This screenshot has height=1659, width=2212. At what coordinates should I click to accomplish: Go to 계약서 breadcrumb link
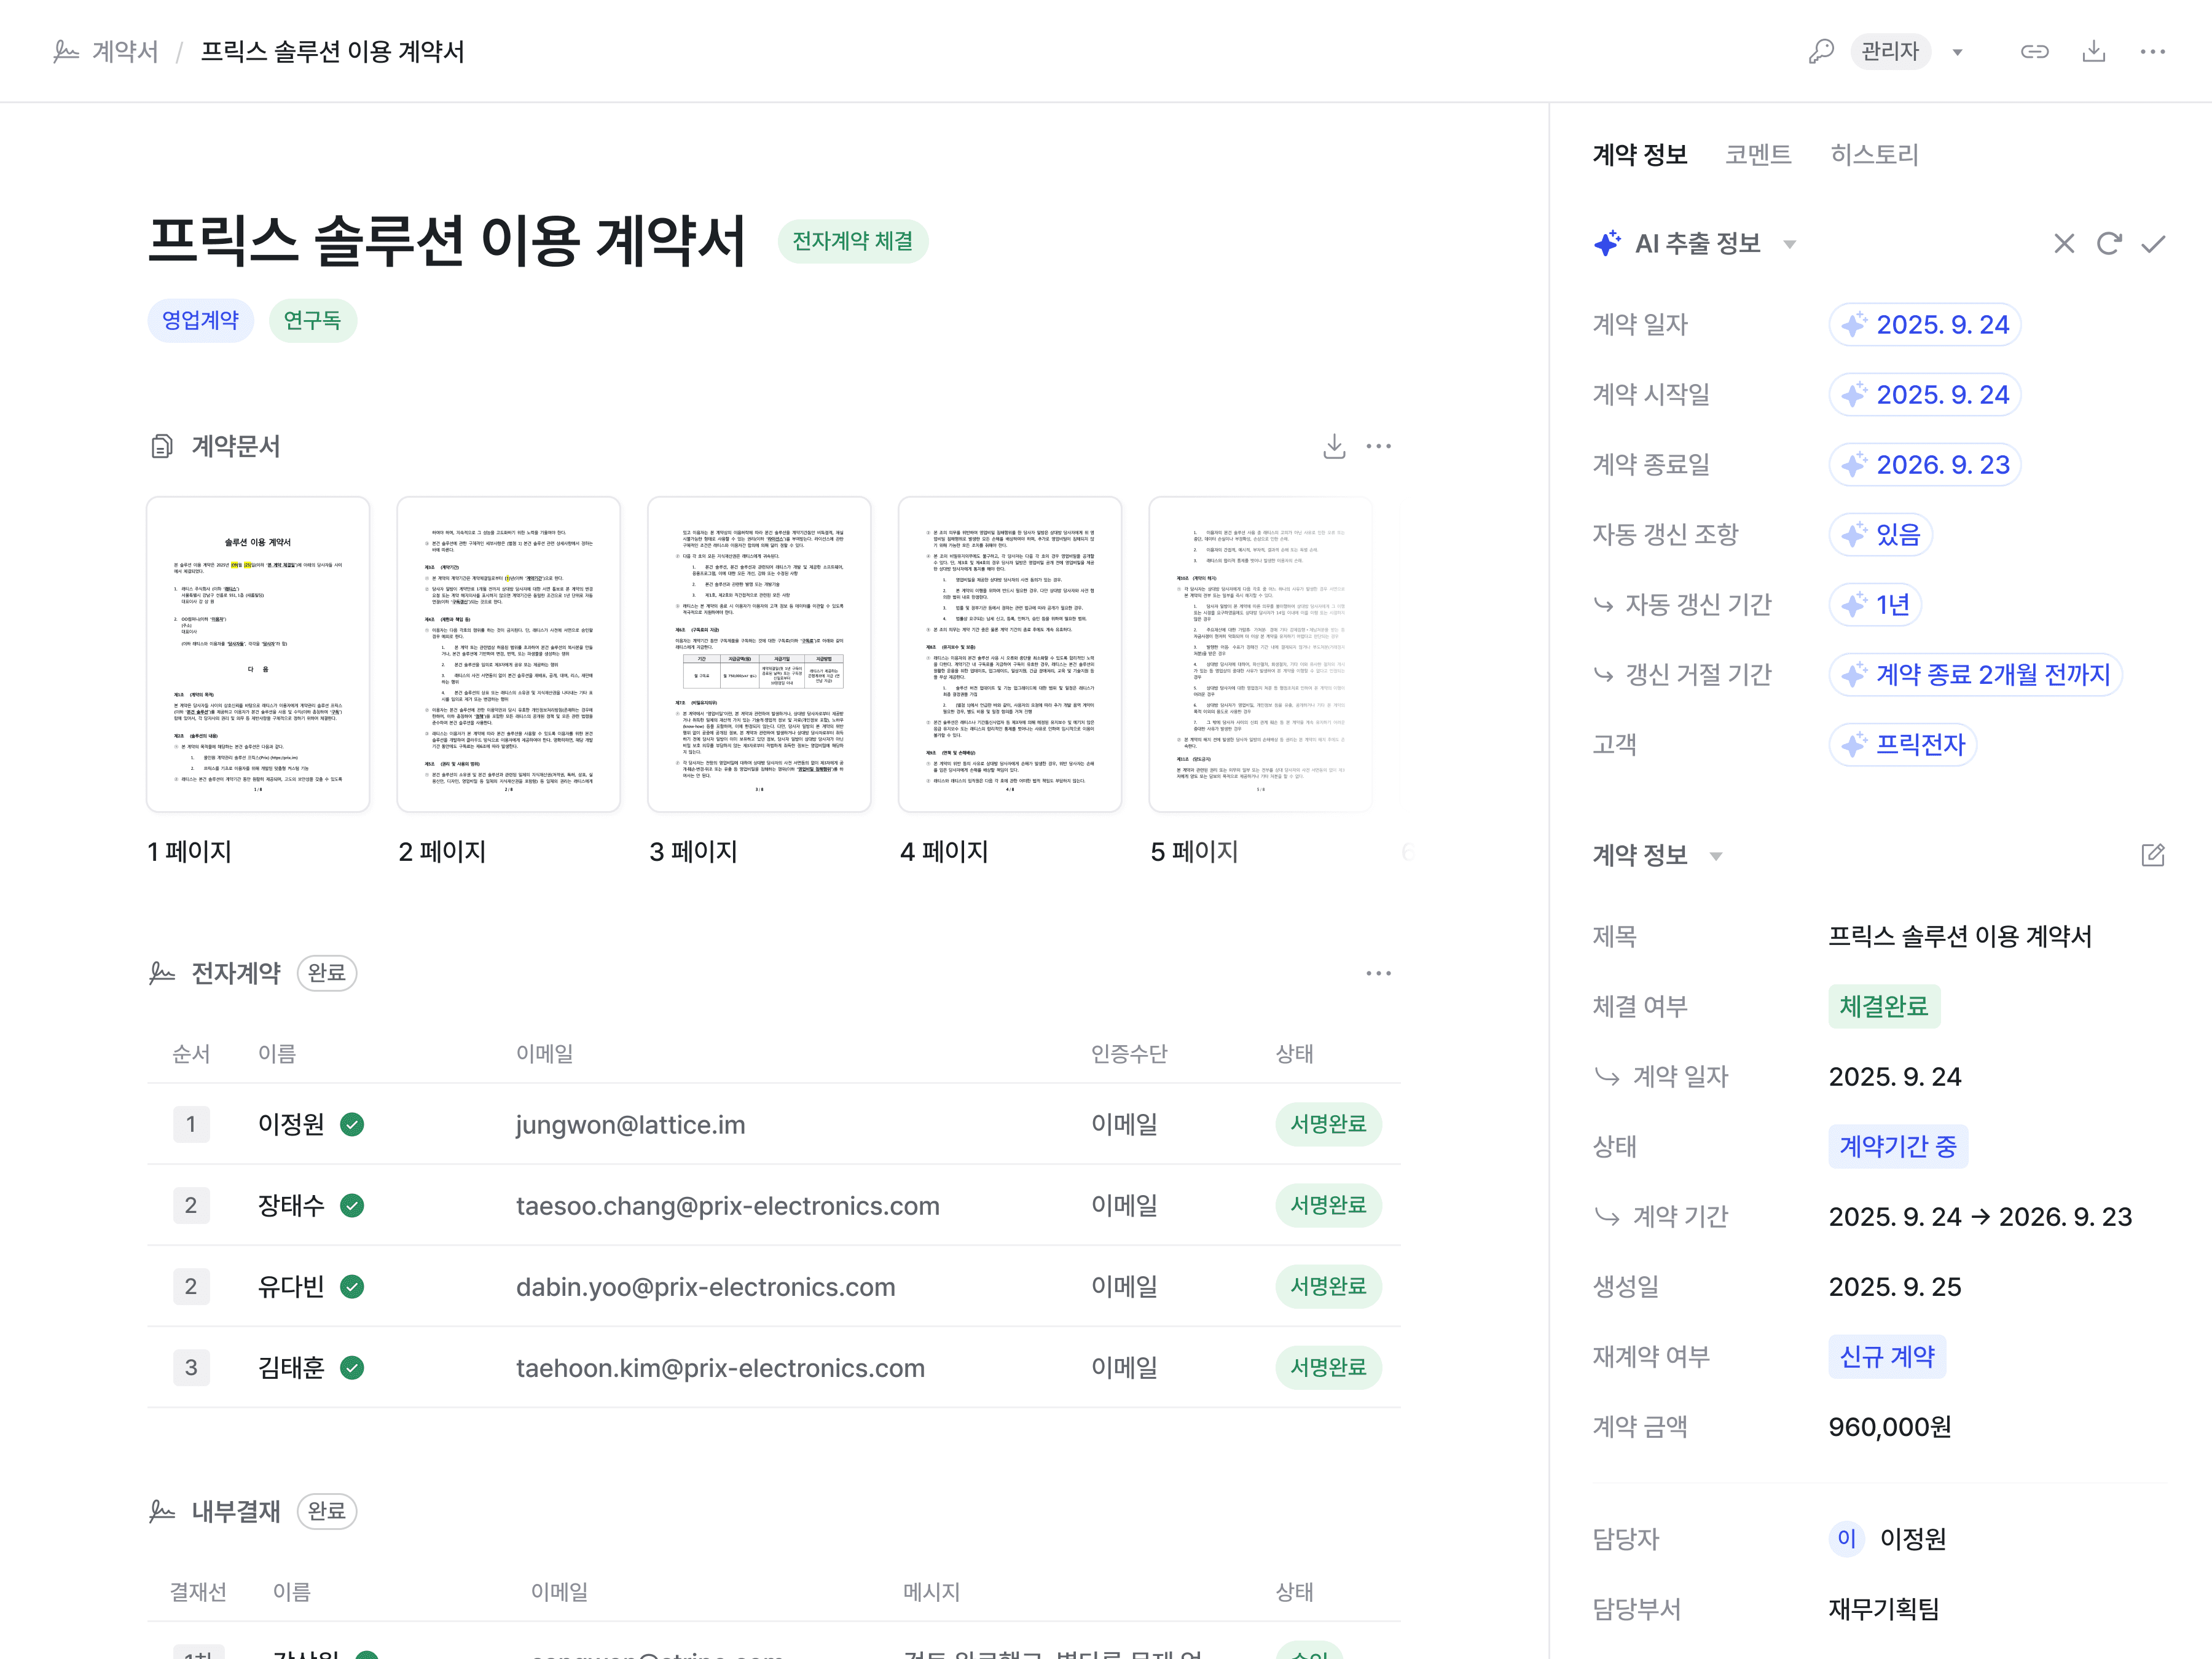tap(124, 51)
